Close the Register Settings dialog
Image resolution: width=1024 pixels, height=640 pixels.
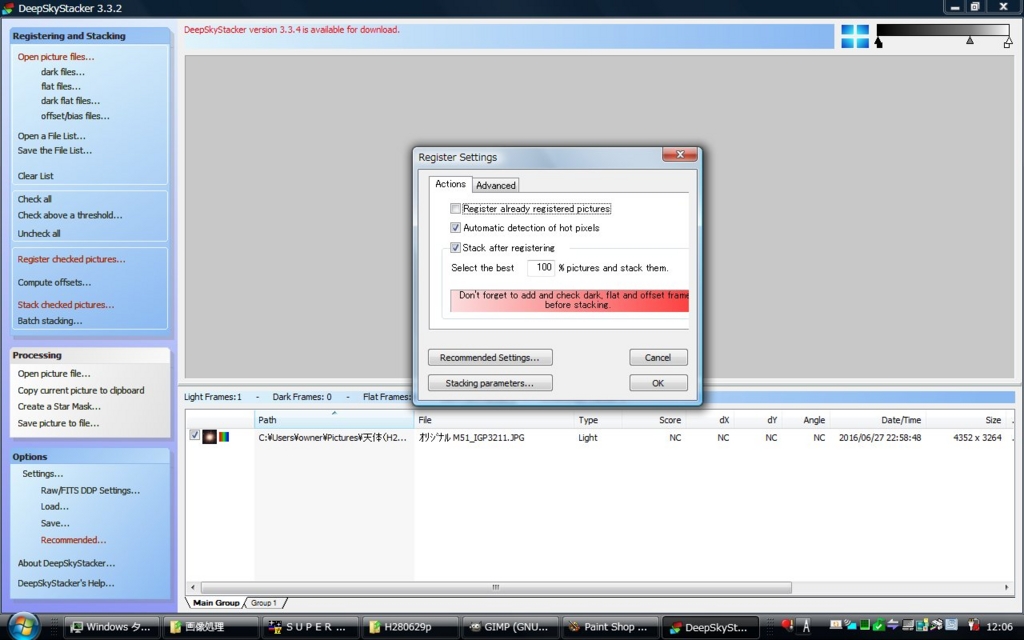(x=680, y=155)
